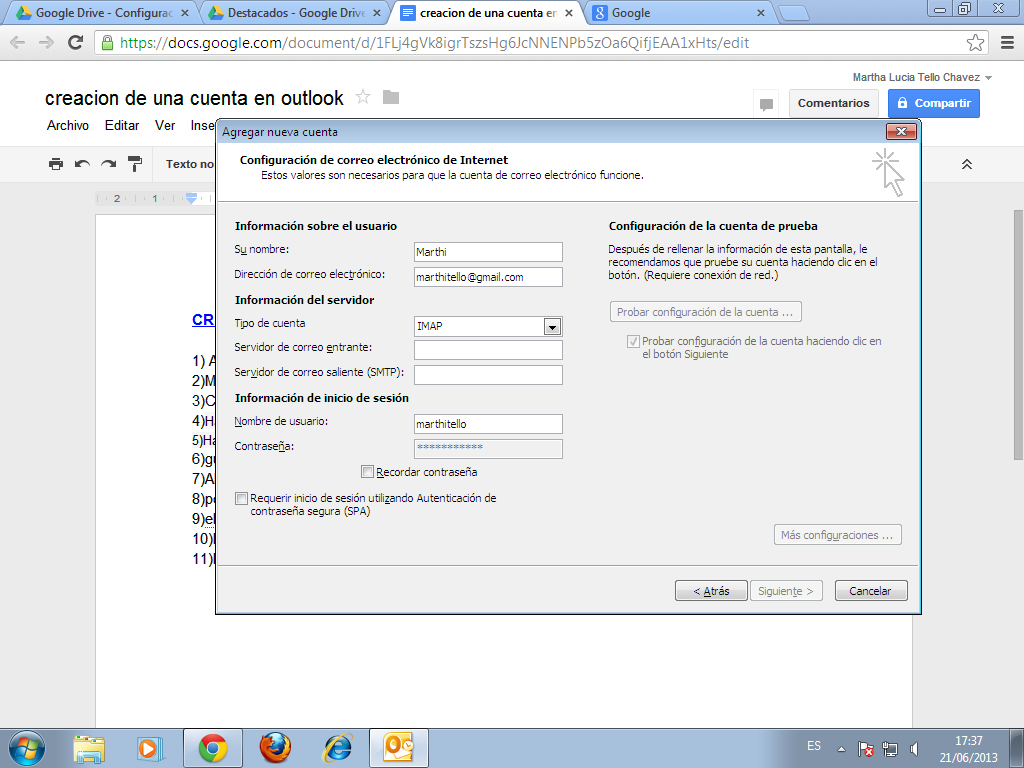Open the folder icon next to title
The height and width of the screenshot is (768, 1024).
391,97
